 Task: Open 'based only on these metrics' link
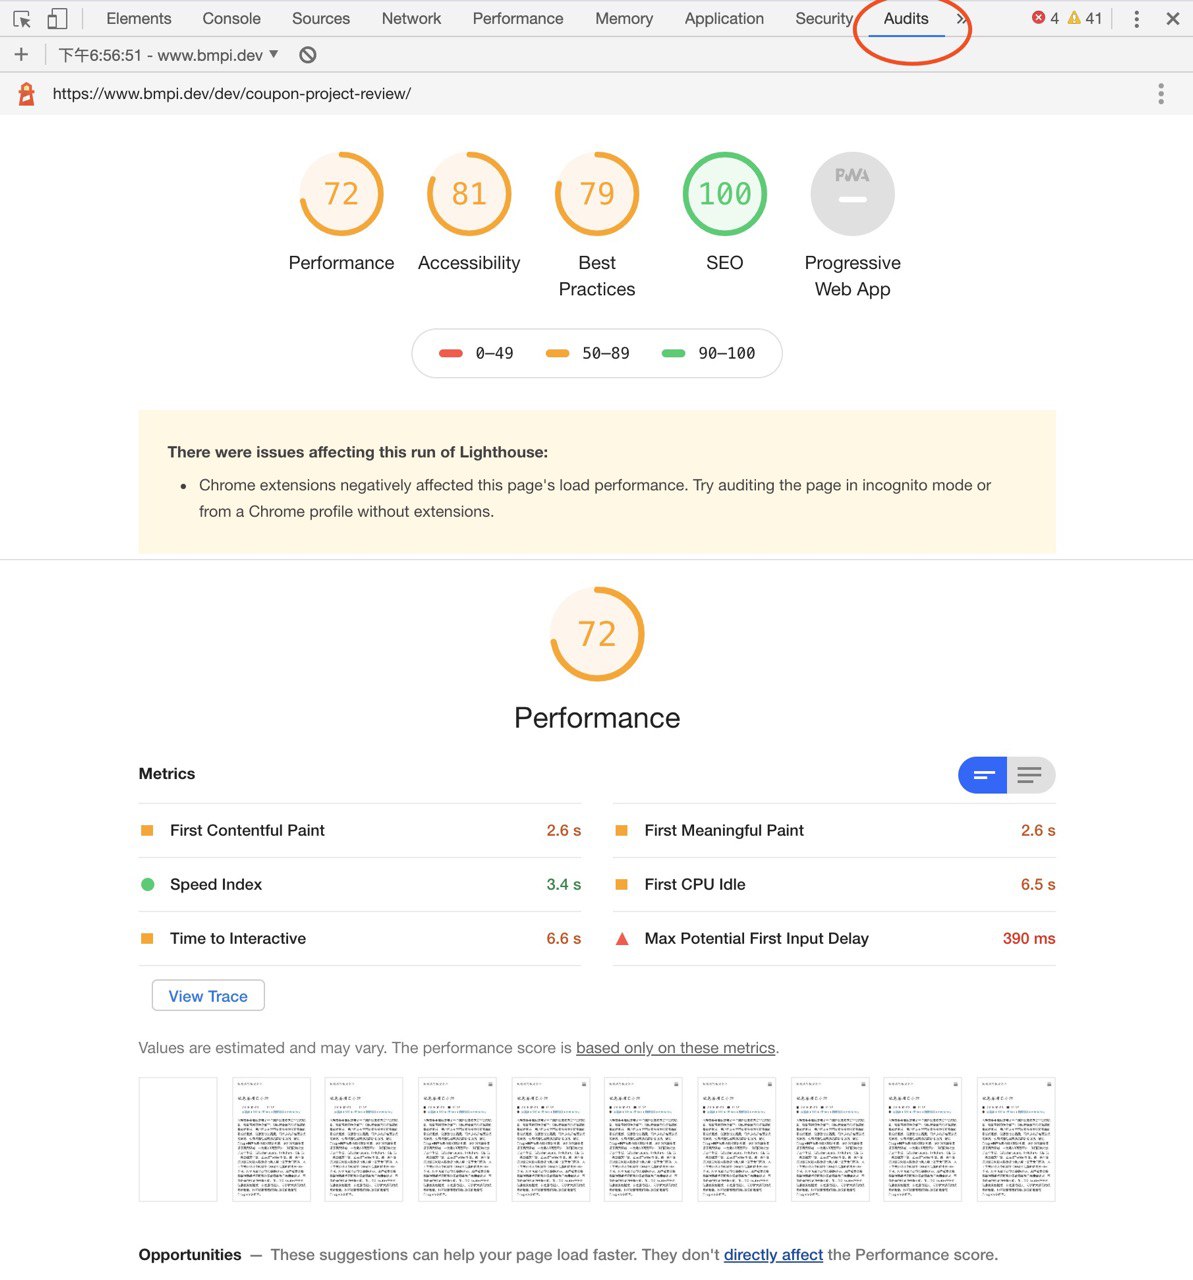675,1048
